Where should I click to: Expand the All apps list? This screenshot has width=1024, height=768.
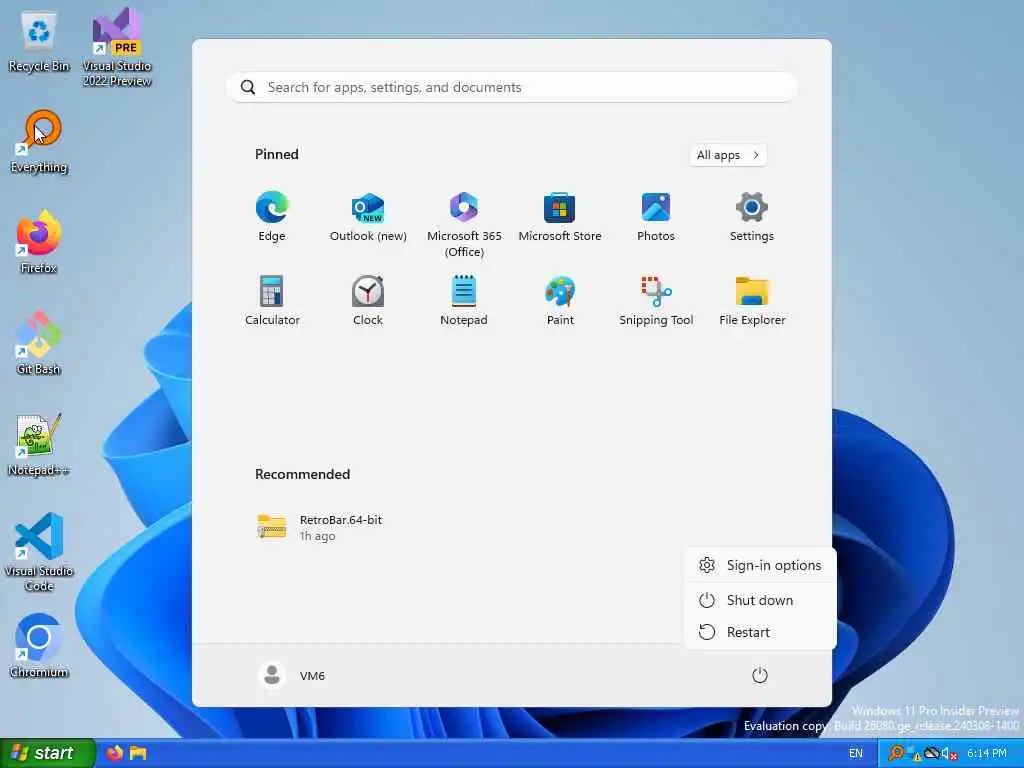tap(728, 155)
